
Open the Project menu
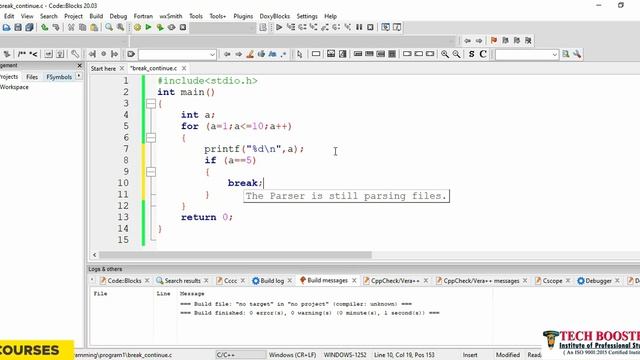pyautogui.click(x=73, y=16)
